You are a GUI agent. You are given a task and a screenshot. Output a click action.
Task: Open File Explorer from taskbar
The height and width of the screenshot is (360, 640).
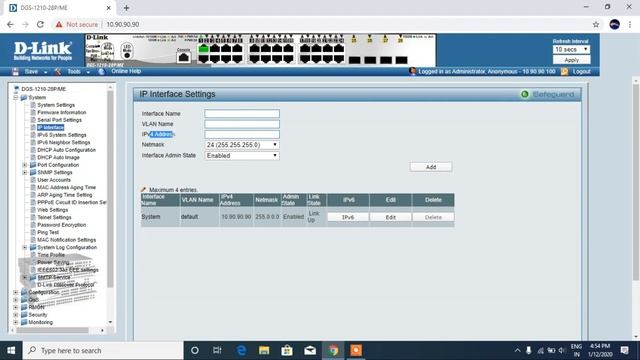(264, 350)
